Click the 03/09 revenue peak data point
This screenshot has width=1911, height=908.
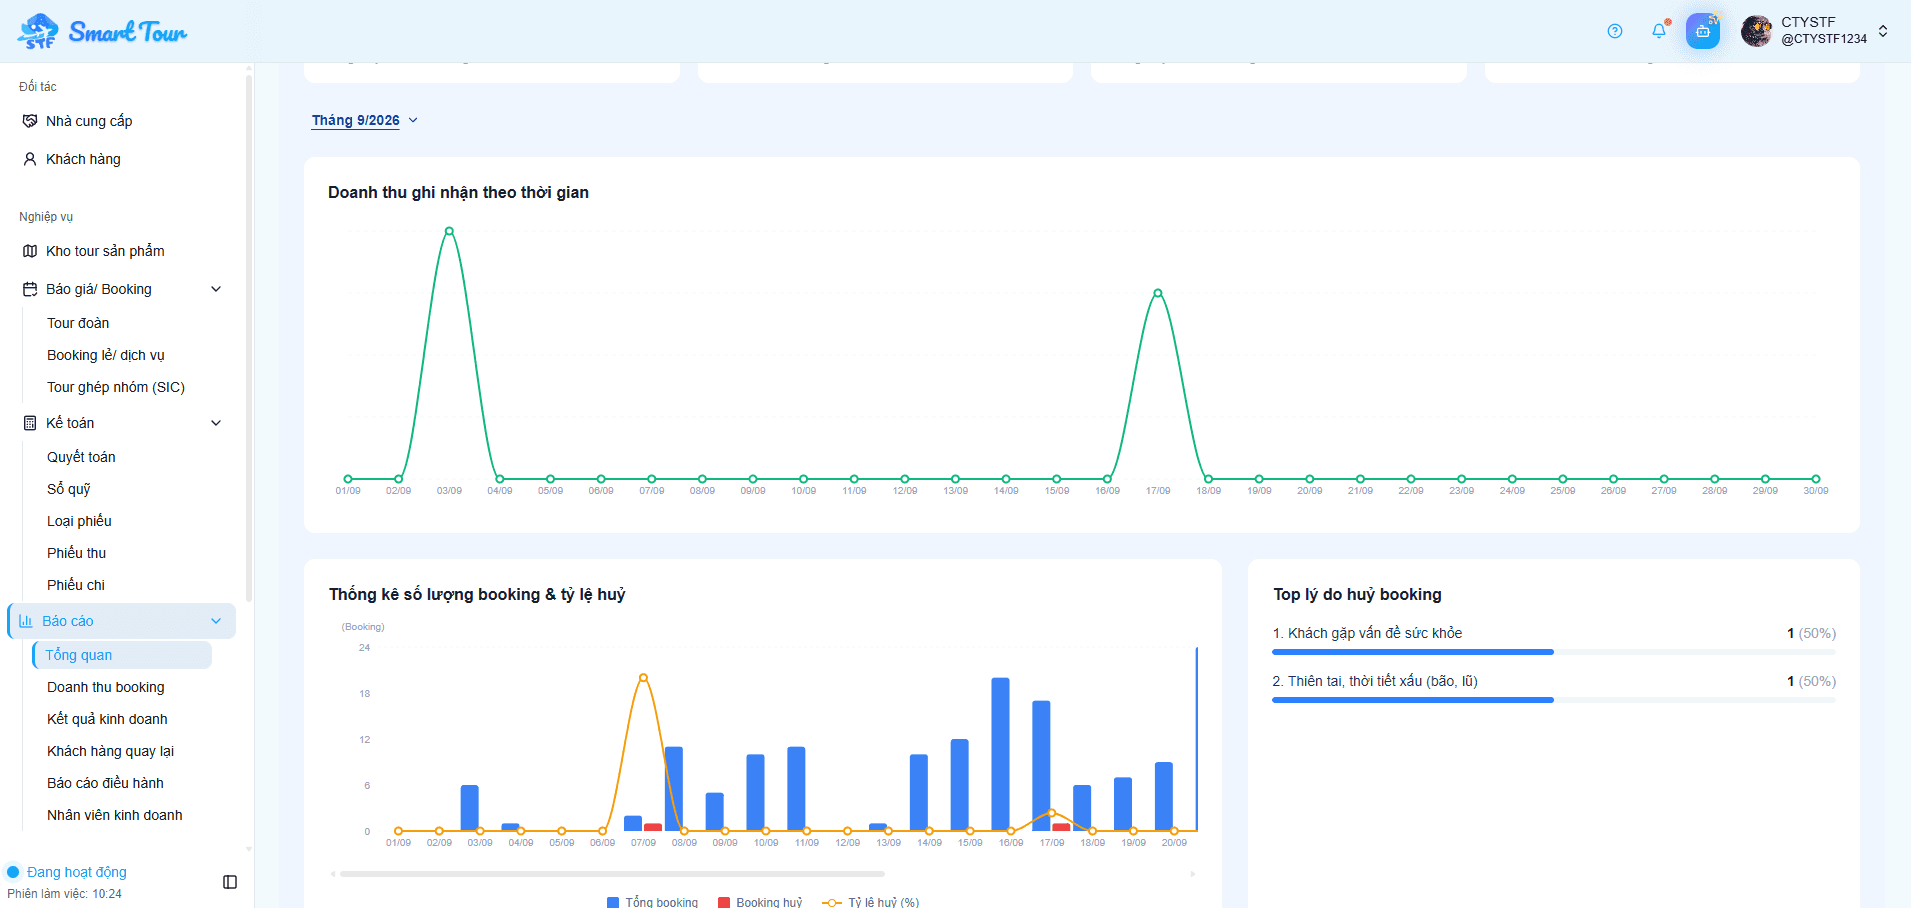pos(449,231)
